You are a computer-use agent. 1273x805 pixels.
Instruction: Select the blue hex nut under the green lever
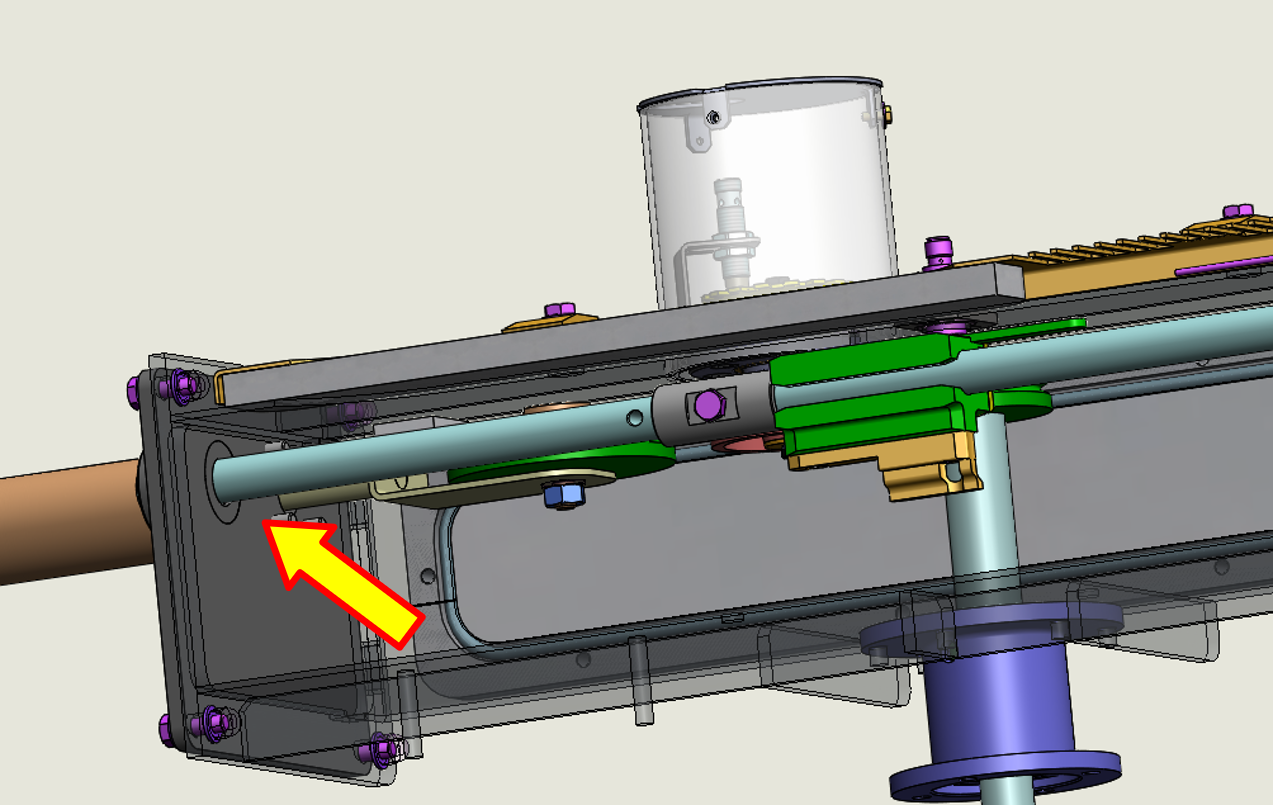coord(563,493)
